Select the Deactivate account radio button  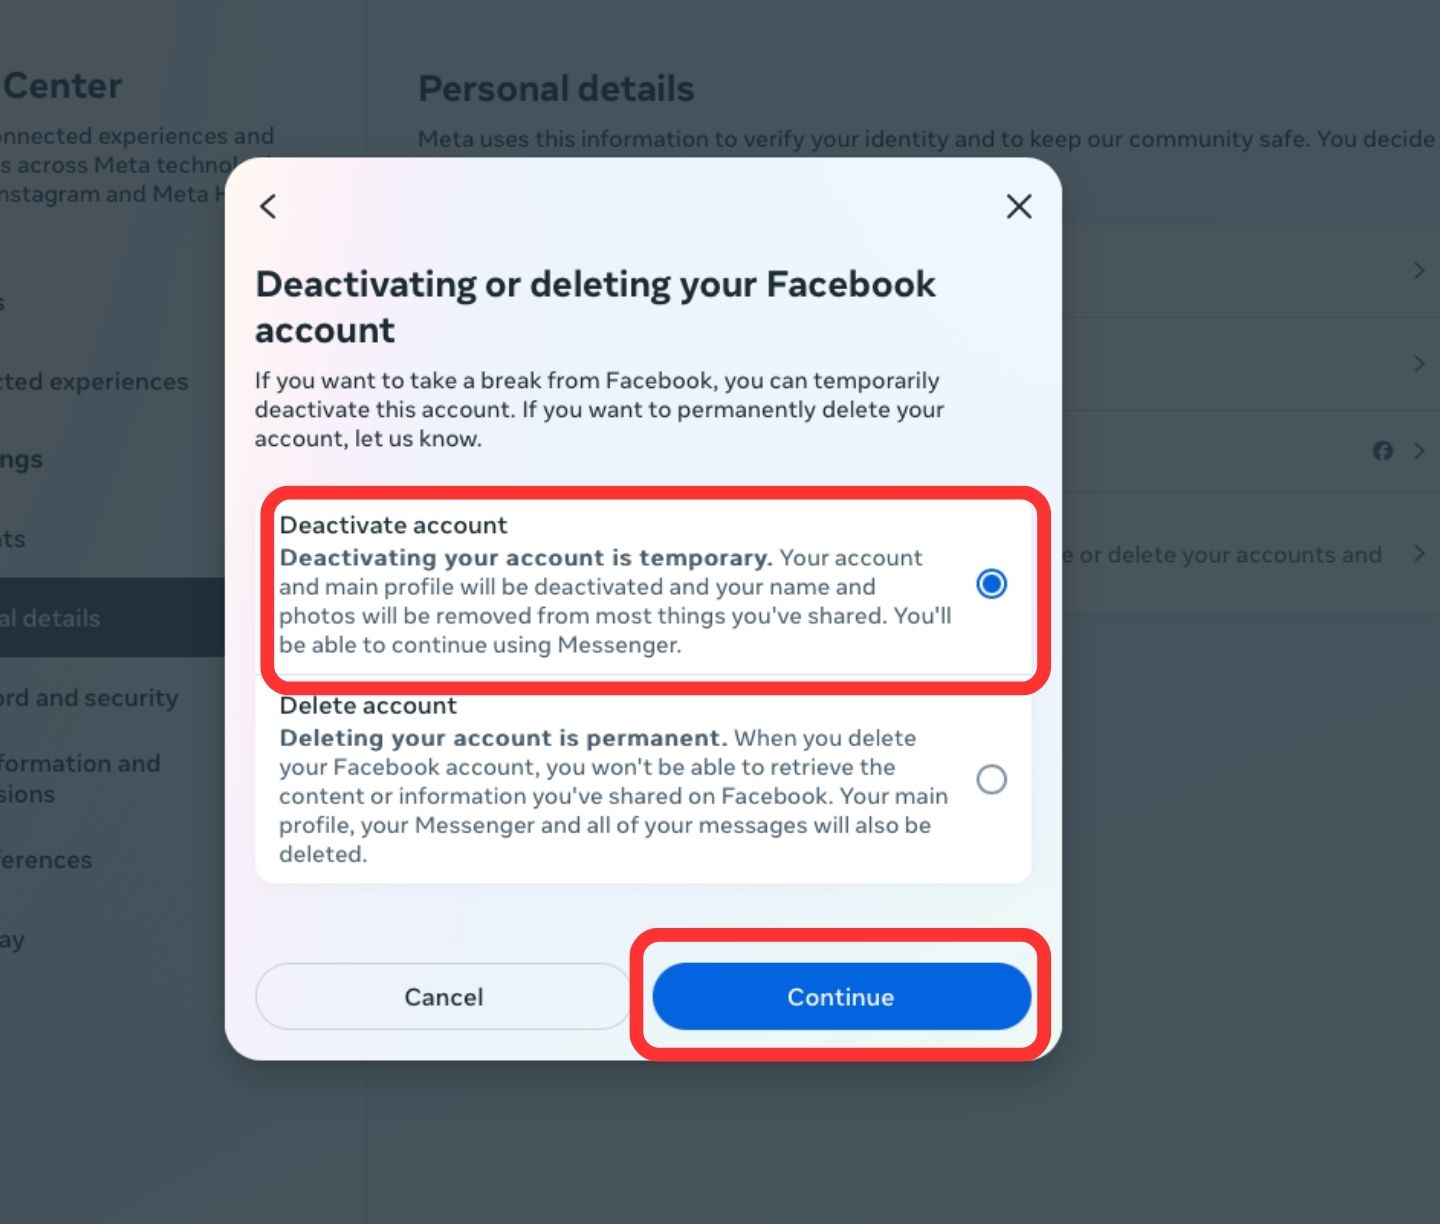point(991,584)
